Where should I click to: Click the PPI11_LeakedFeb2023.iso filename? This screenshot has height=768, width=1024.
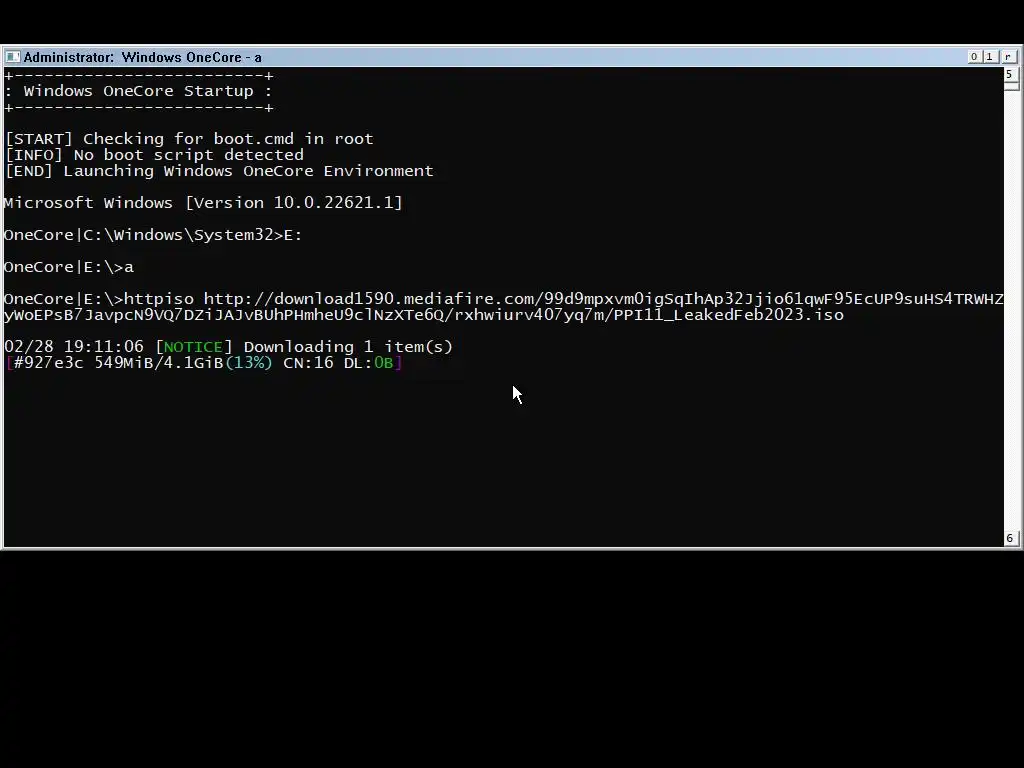[729, 315]
